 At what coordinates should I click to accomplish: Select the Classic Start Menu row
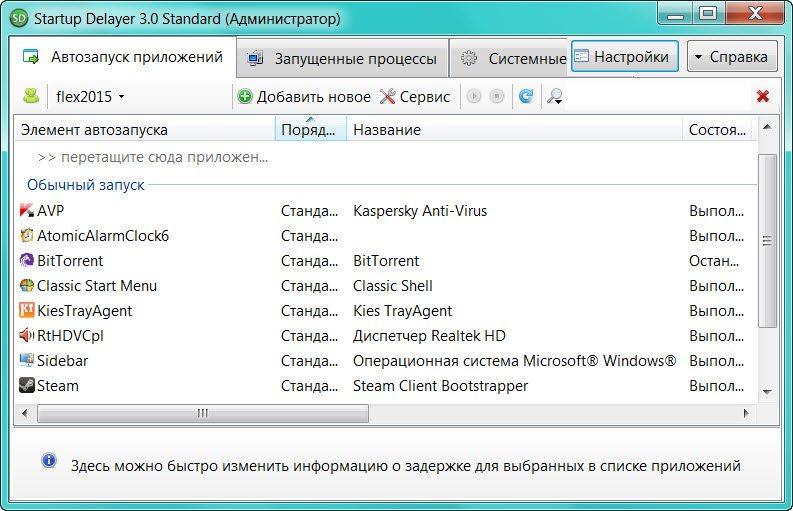(x=385, y=286)
